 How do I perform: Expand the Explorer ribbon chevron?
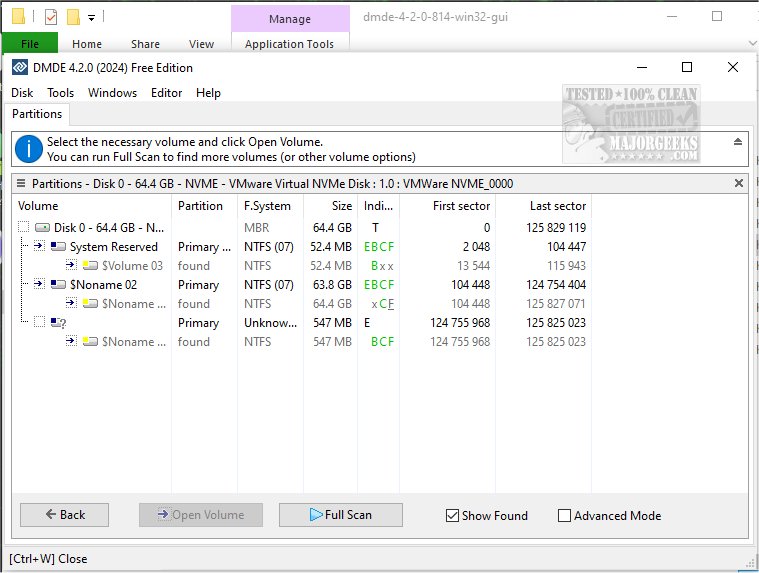pos(752,44)
